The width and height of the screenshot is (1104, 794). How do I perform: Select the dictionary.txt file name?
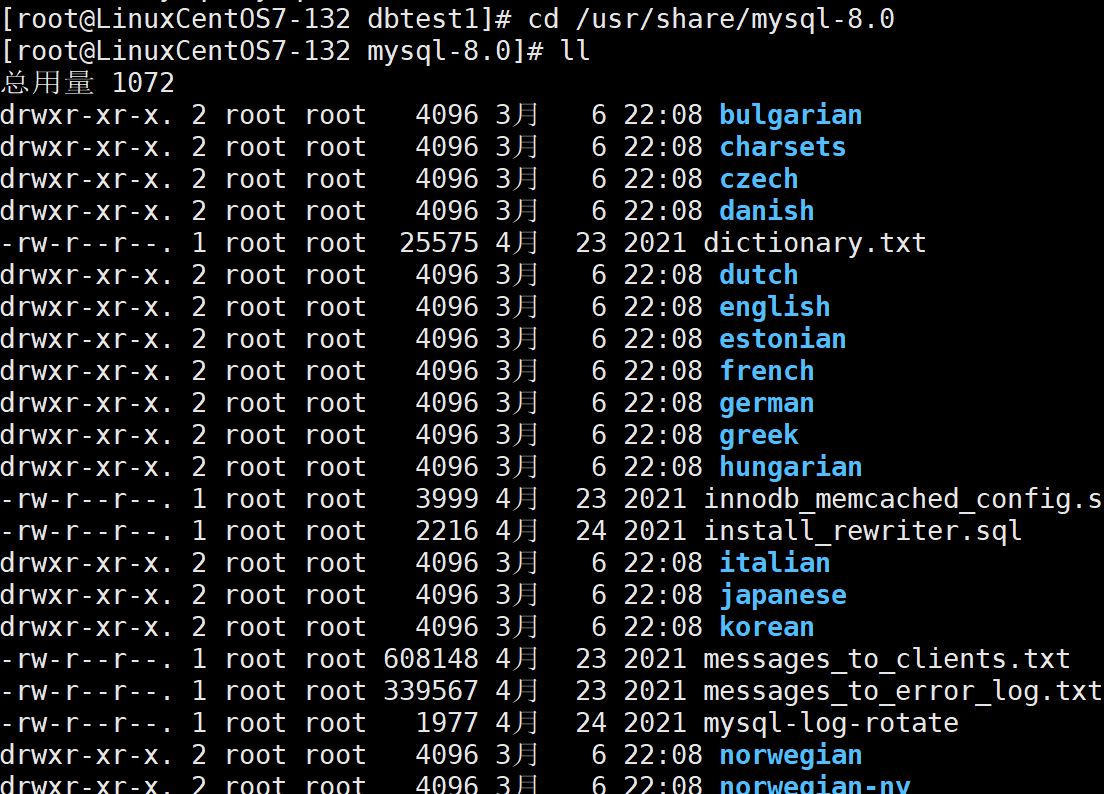point(814,243)
